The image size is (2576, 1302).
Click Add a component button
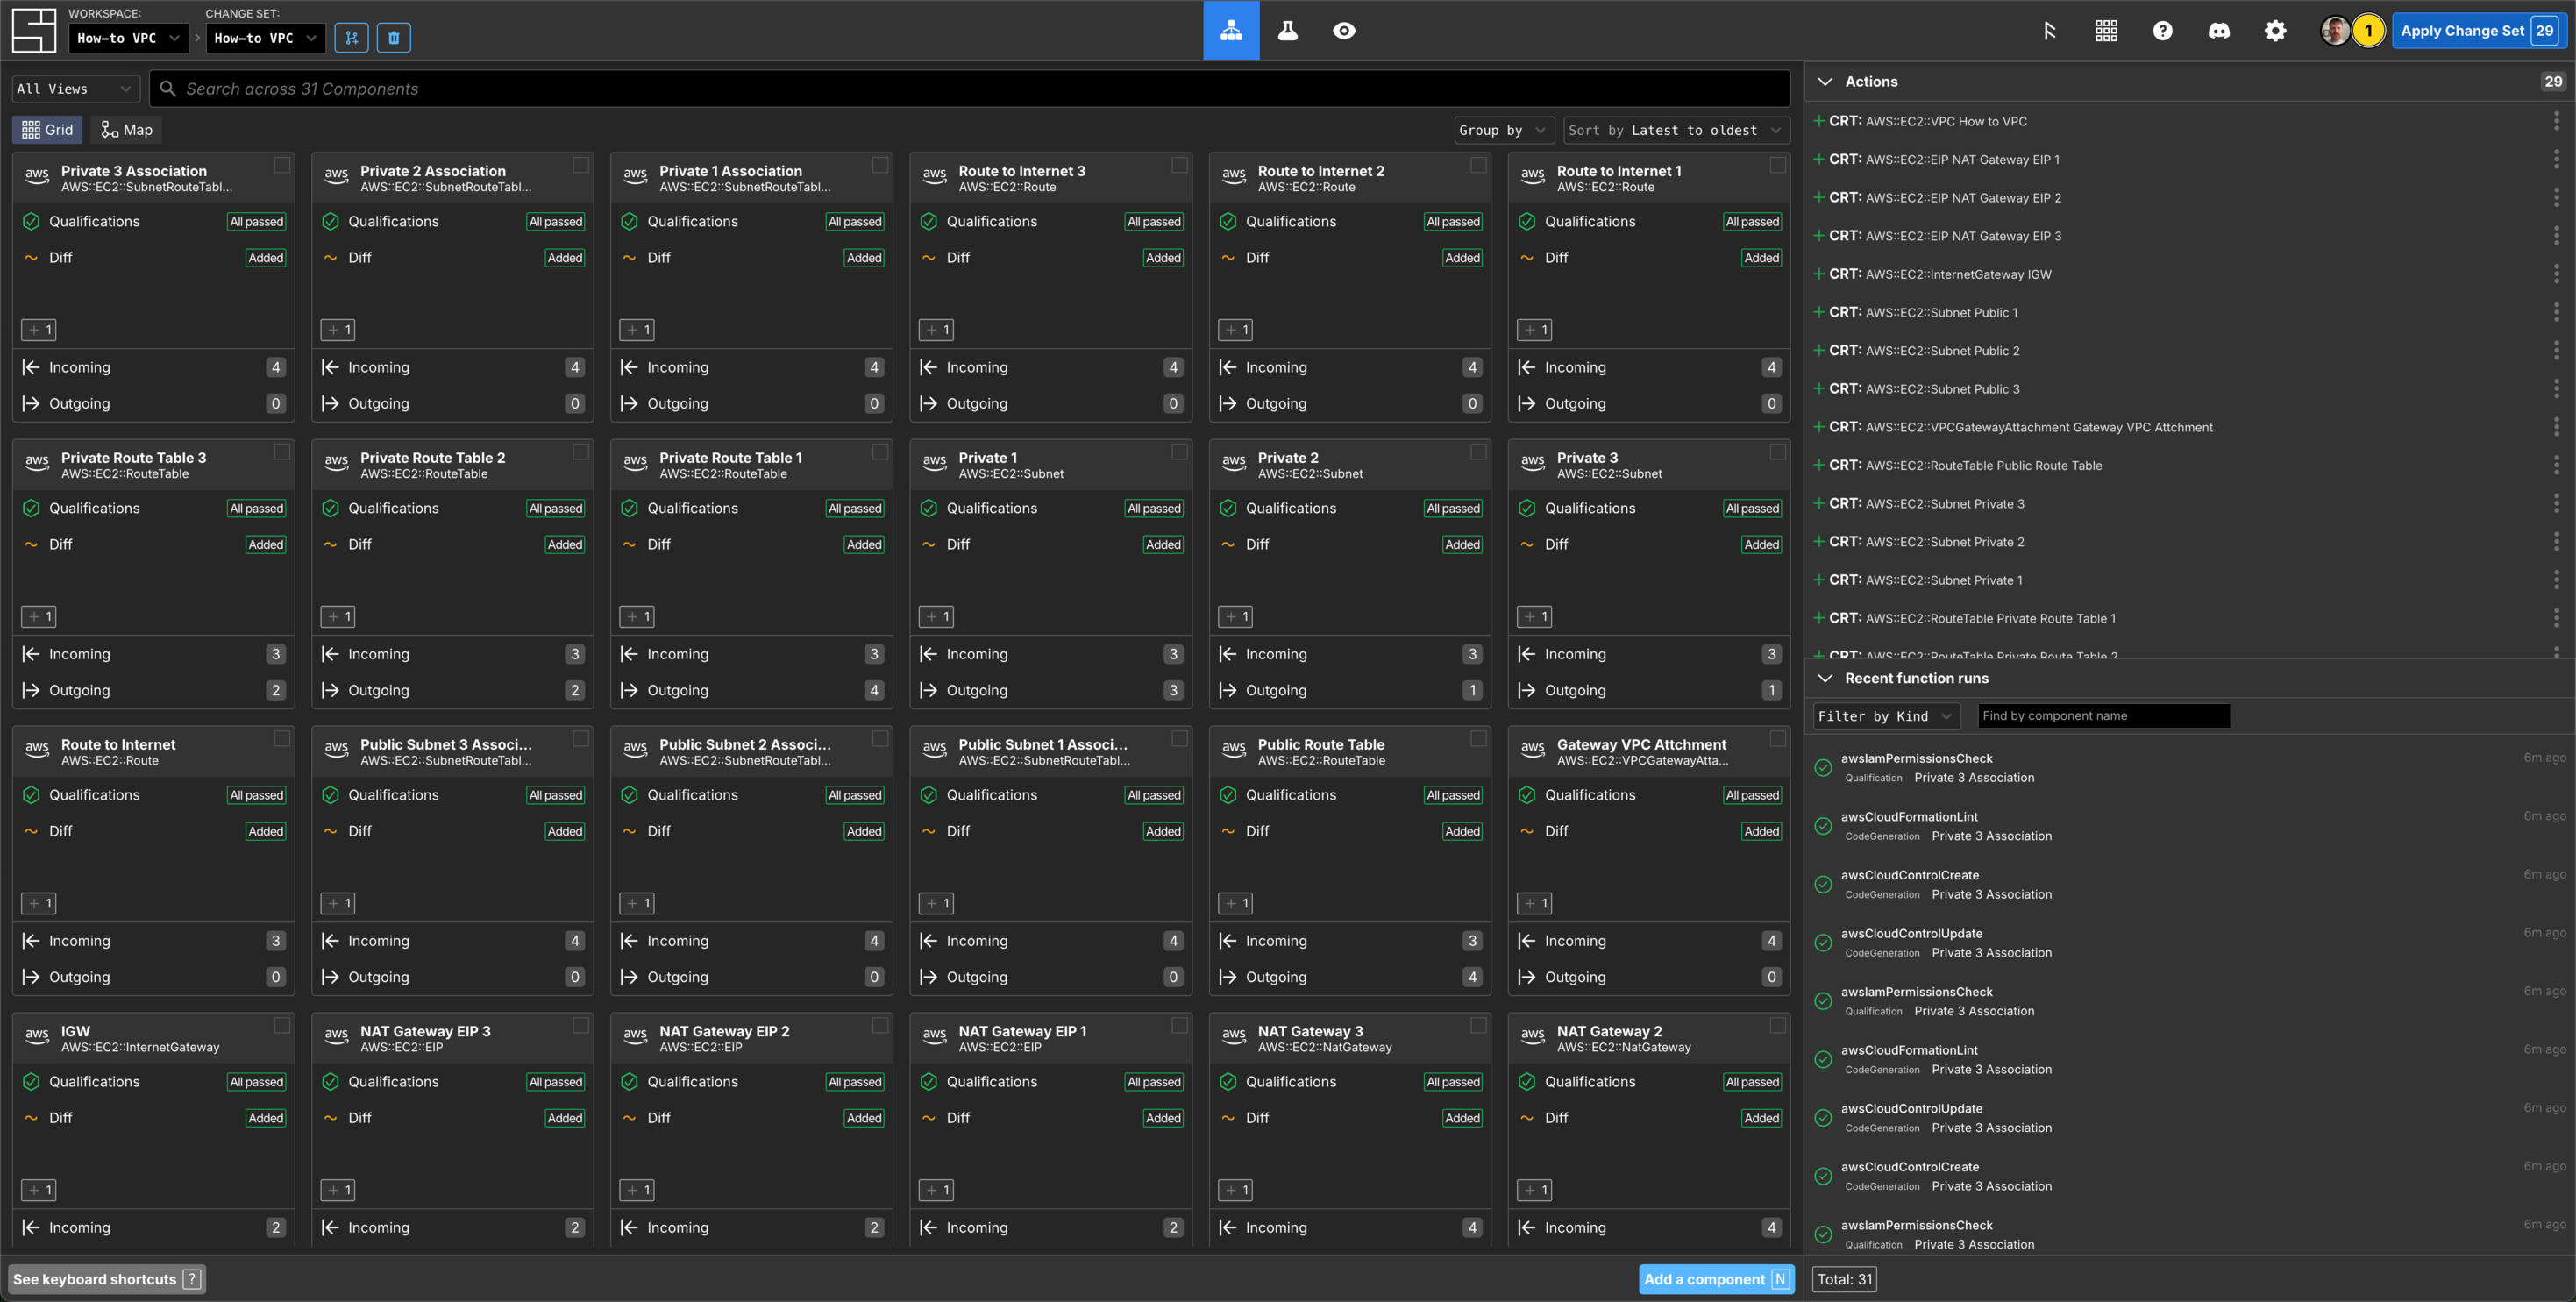[1716, 1279]
